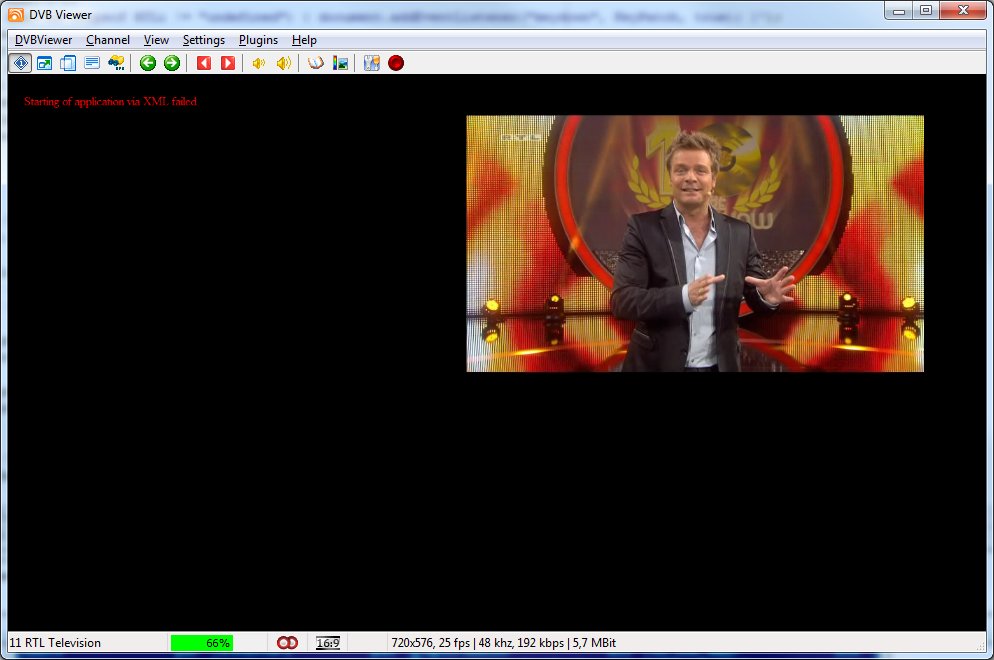This screenshot has width=994, height=660.
Task: Click the binoculars EPG toolbar icon
Action: pos(116,63)
